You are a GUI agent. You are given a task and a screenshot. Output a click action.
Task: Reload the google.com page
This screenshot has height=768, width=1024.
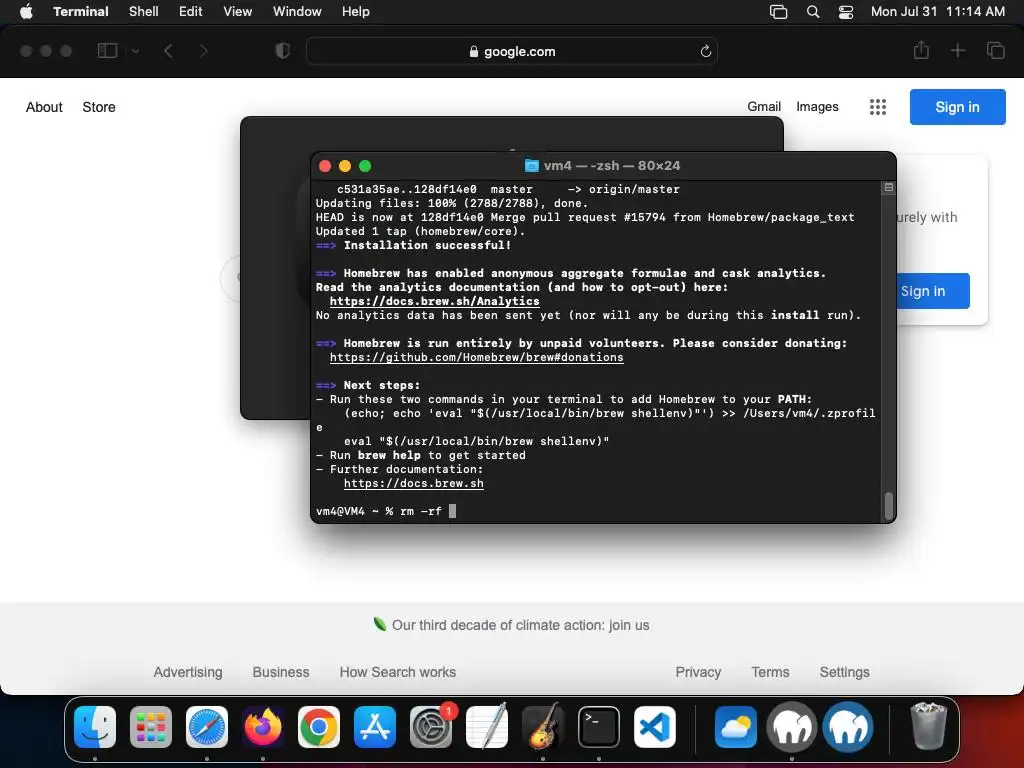tap(705, 51)
